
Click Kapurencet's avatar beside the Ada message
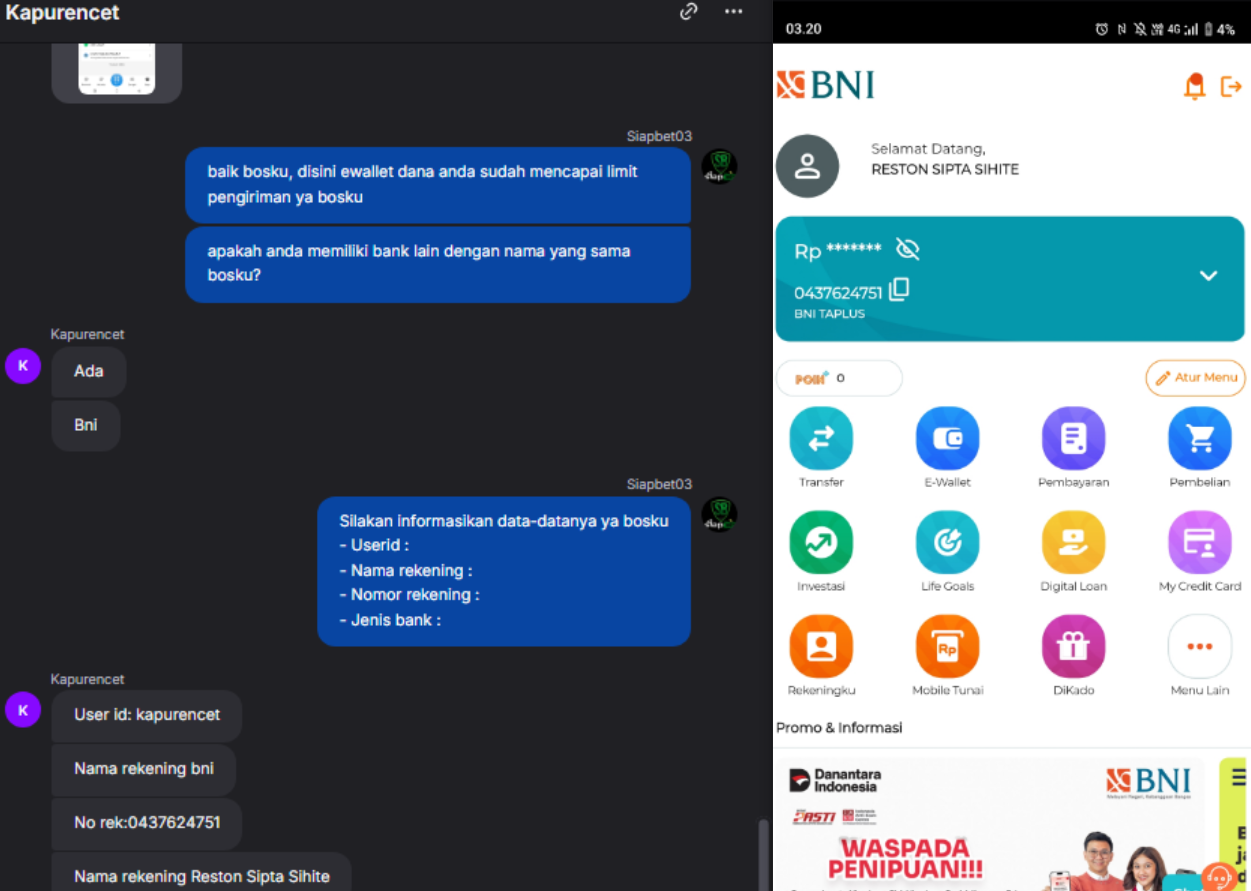click(x=23, y=366)
